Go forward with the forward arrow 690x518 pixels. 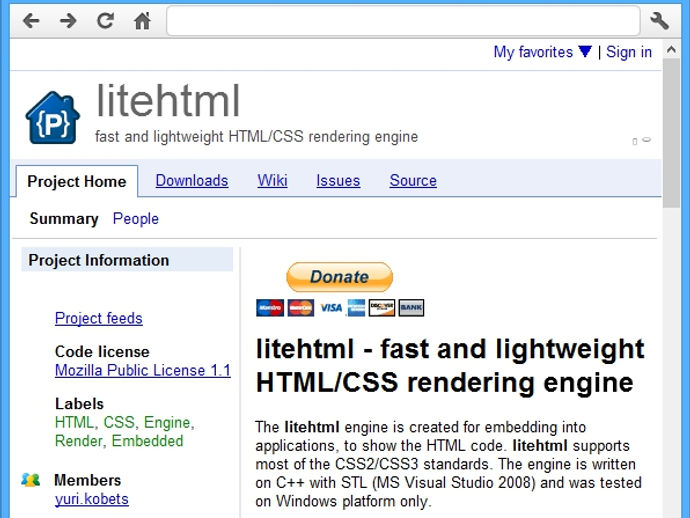[x=68, y=21]
